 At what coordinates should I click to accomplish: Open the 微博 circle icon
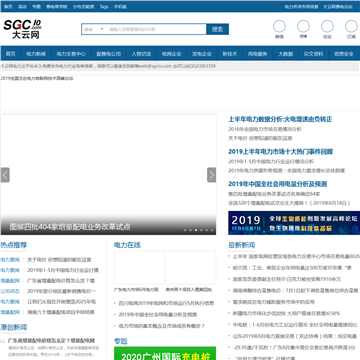[x=303, y=26]
